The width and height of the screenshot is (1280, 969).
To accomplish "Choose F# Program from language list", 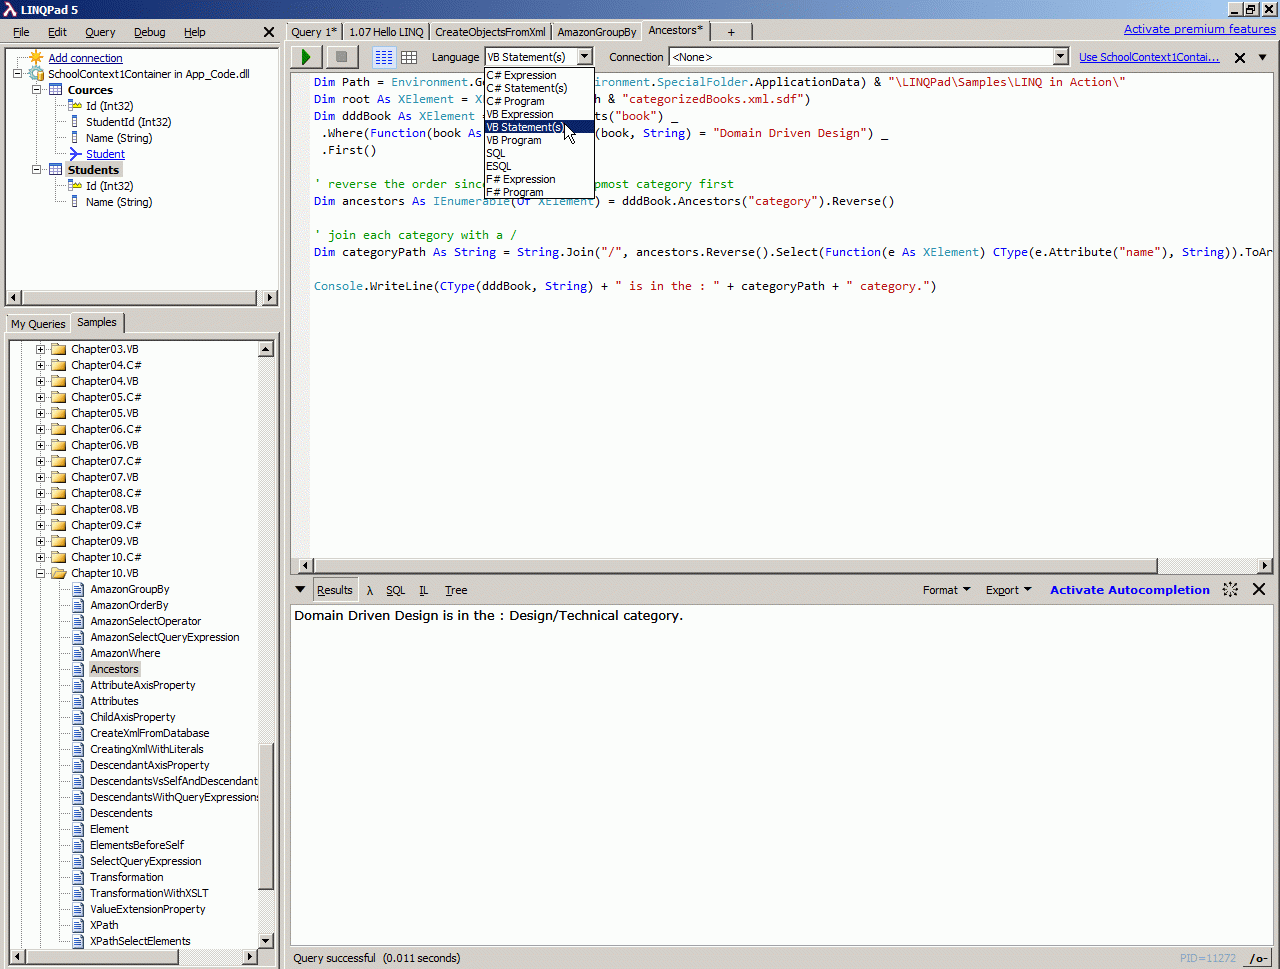I will click(x=539, y=192).
